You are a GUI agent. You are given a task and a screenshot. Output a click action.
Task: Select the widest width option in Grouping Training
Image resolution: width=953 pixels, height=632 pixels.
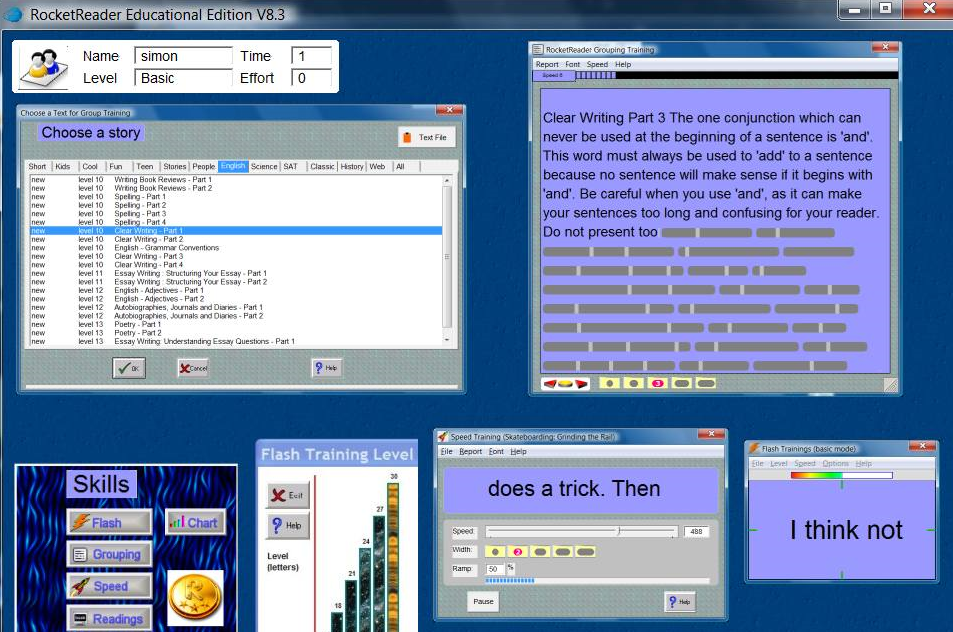705,383
